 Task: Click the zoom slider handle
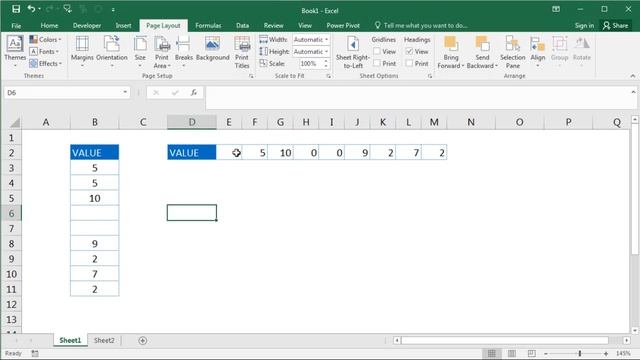[580, 353]
